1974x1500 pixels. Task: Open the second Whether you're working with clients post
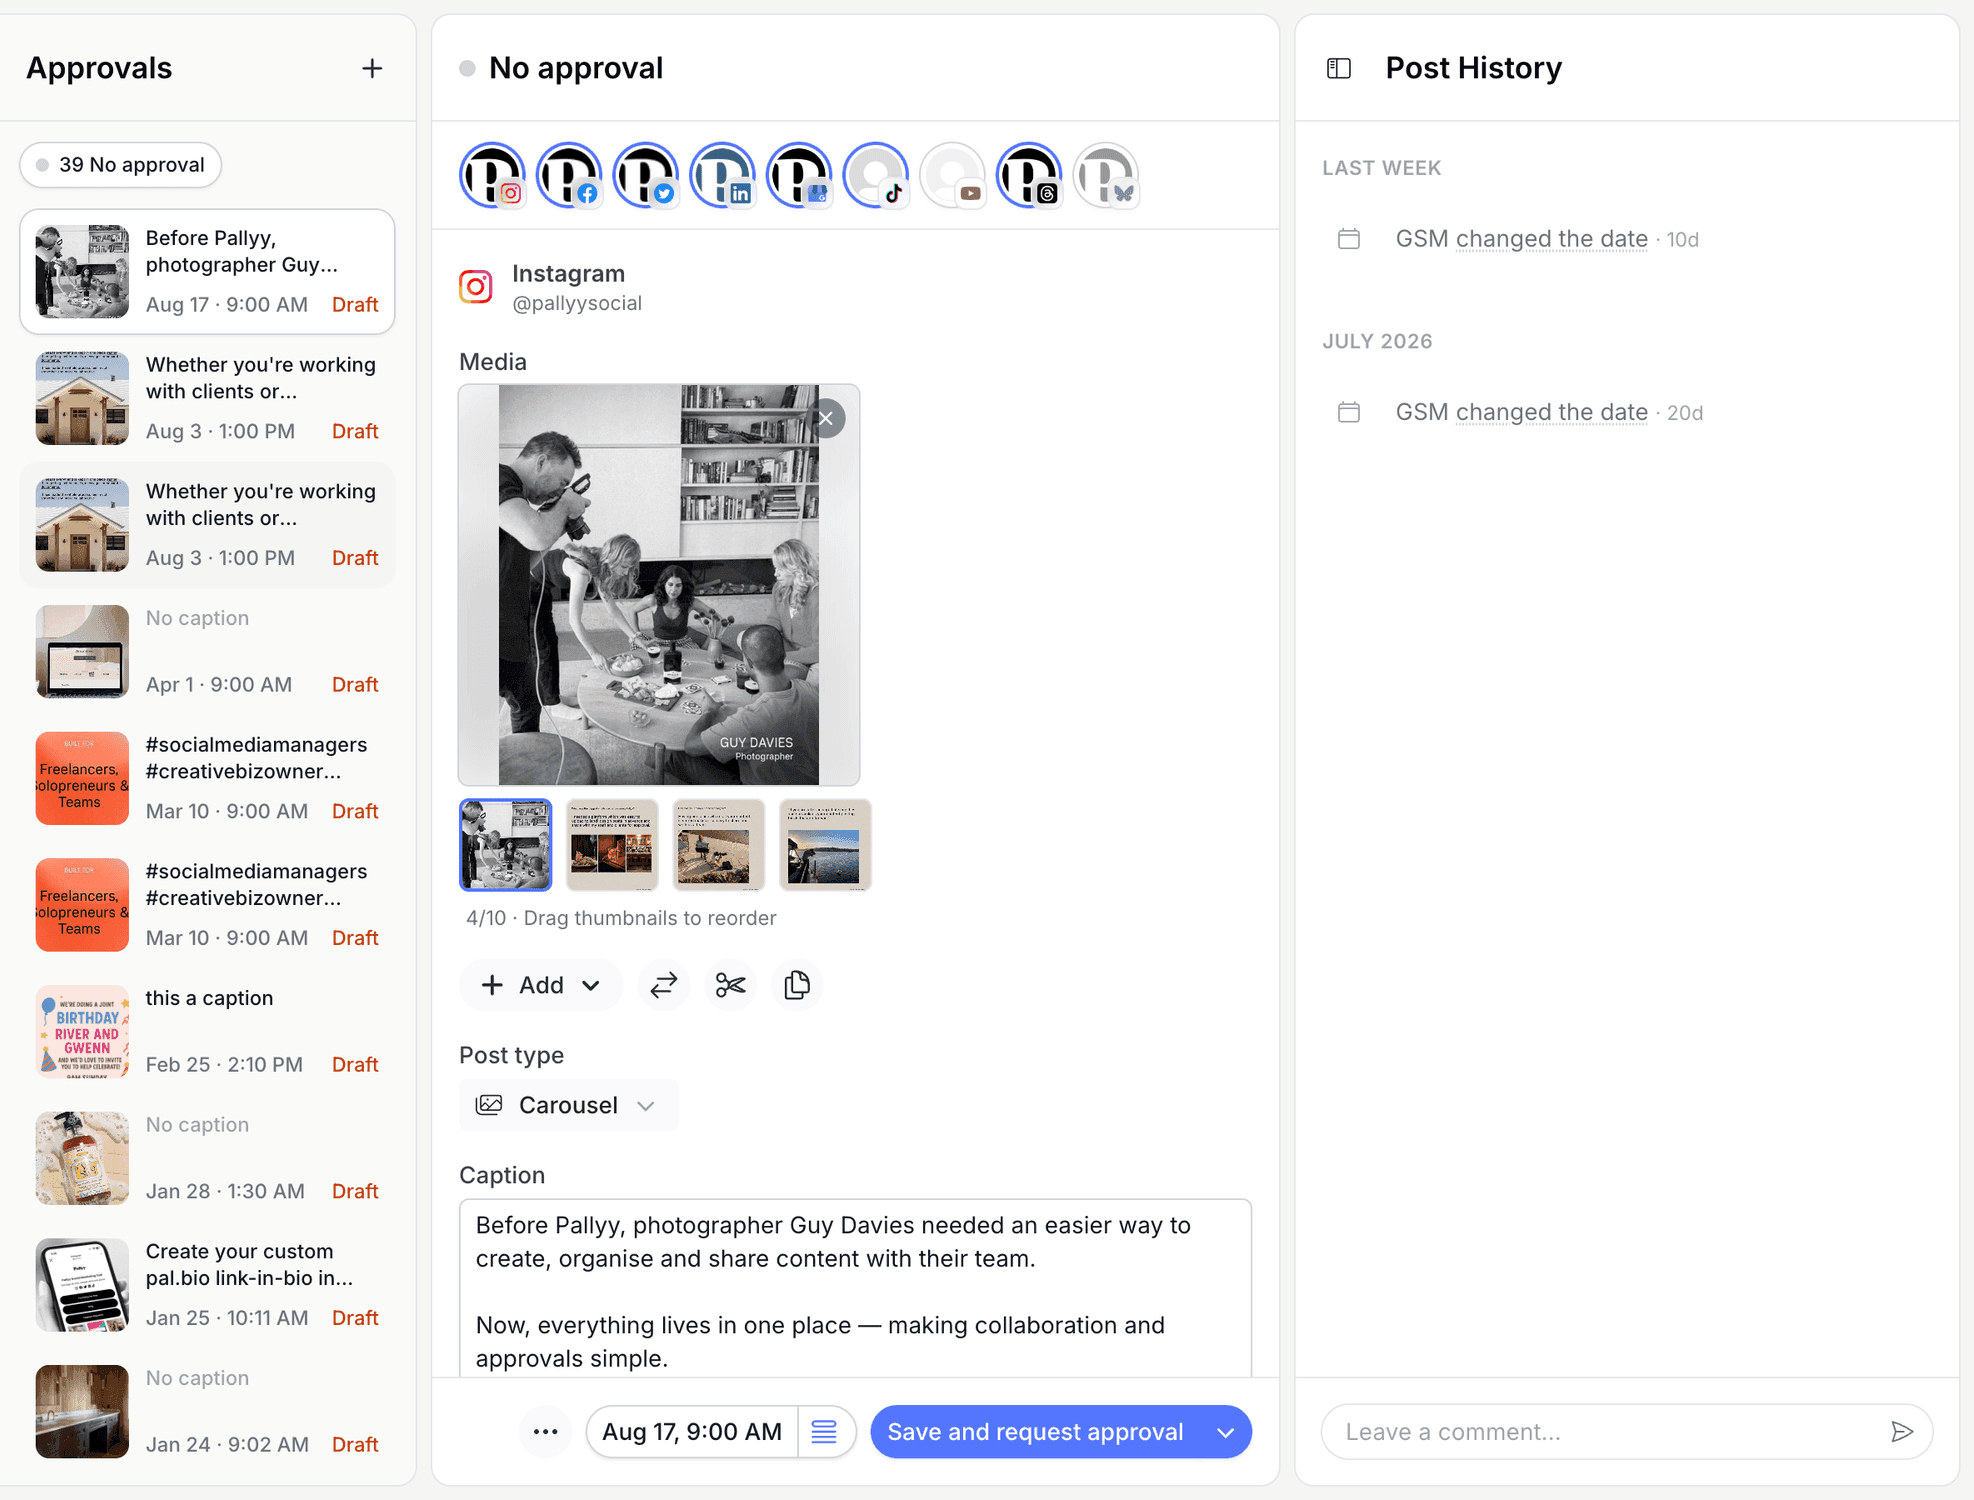point(207,524)
